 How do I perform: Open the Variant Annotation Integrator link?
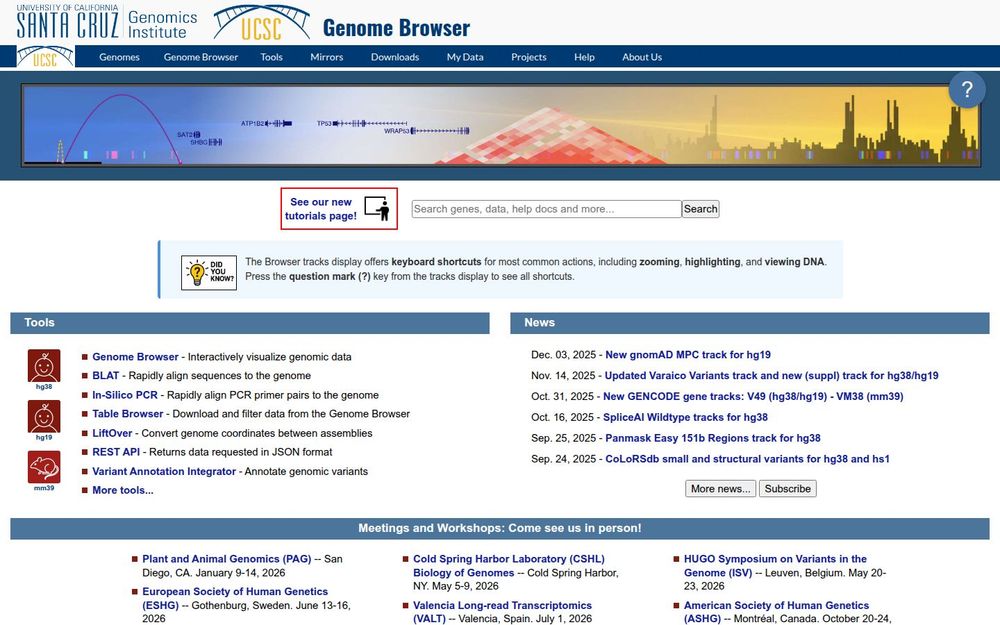(164, 471)
